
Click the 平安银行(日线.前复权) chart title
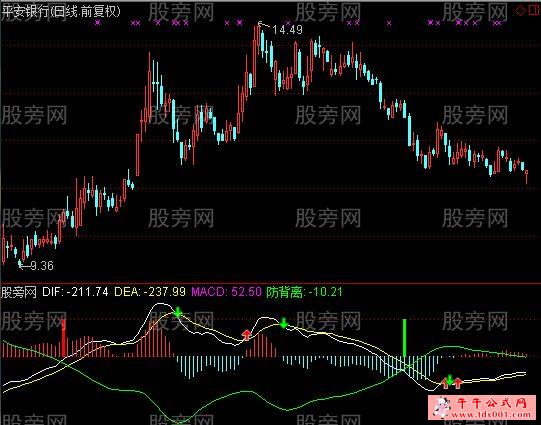coord(61,11)
